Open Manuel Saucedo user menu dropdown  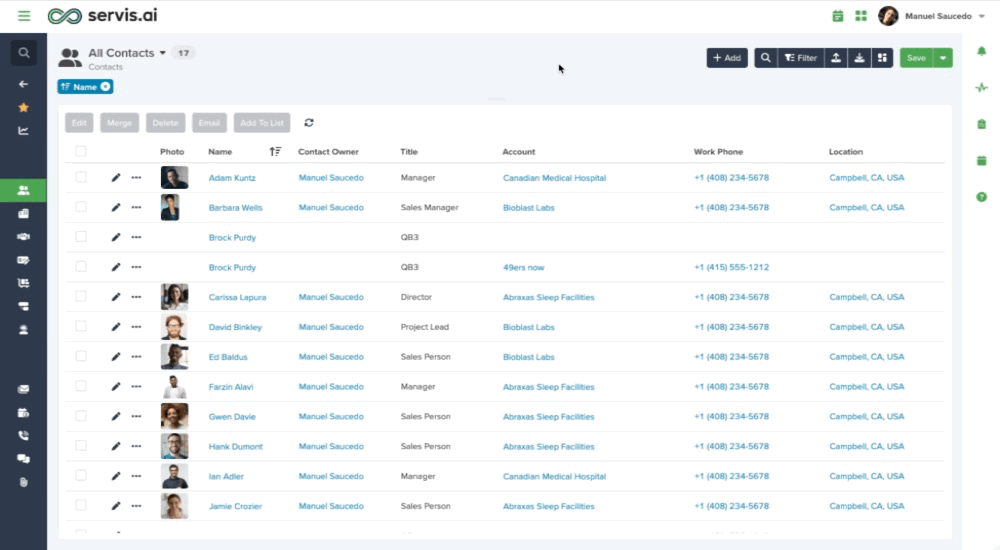[x=982, y=17]
